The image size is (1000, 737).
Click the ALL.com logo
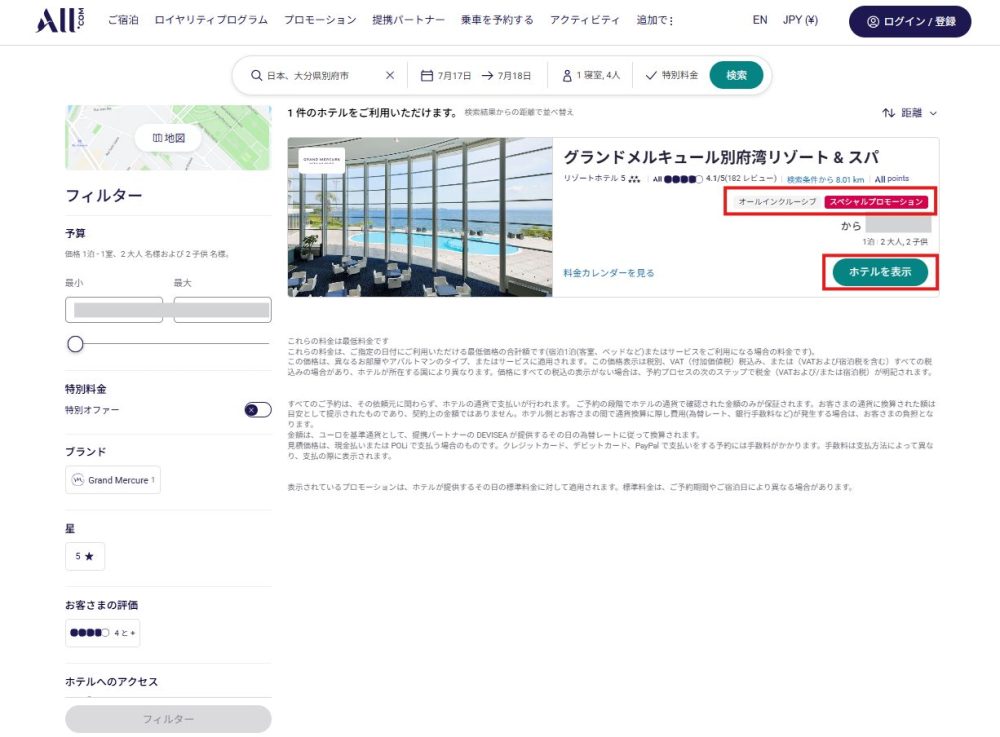(59, 20)
